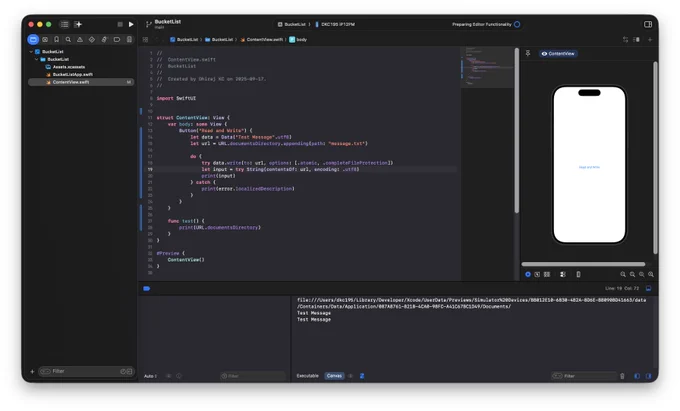Switch to the Executable console tab
Viewport: 680px width, 411px height.
[307, 376]
